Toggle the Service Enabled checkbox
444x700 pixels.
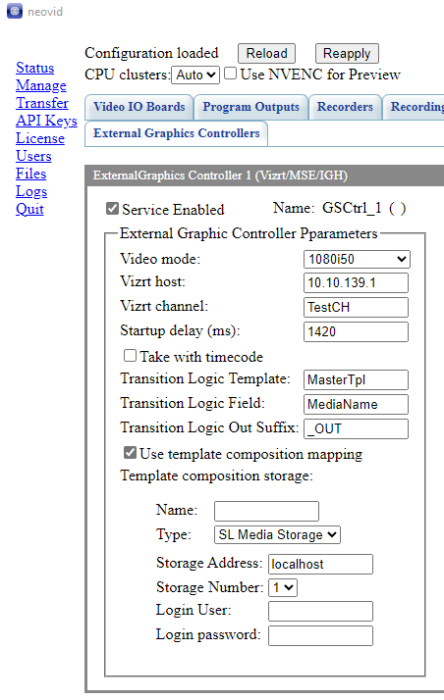click(x=112, y=208)
